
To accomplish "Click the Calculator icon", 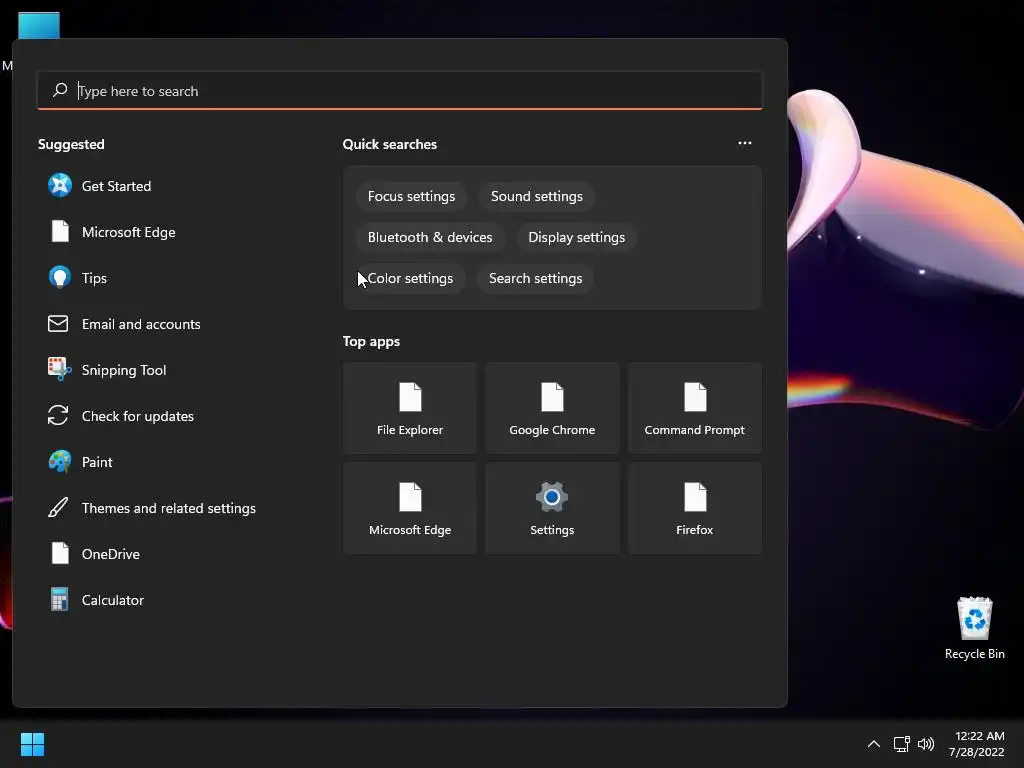I will click(59, 599).
